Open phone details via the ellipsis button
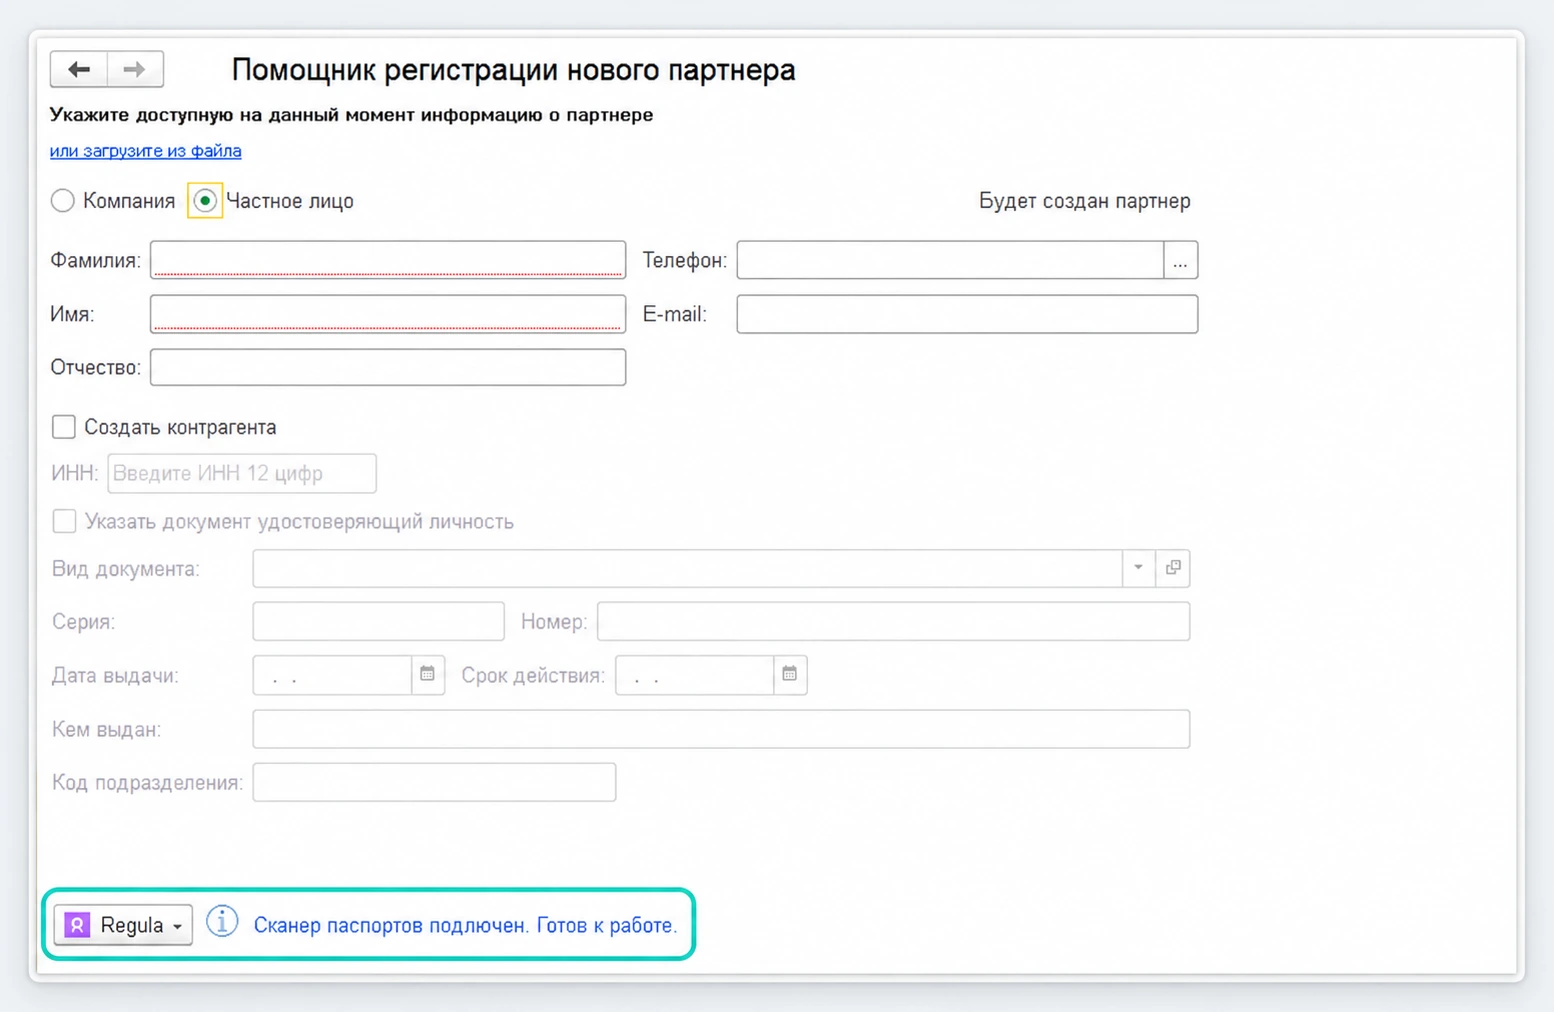Image resolution: width=1554 pixels, height=1012 pixels. [1180, 260]
